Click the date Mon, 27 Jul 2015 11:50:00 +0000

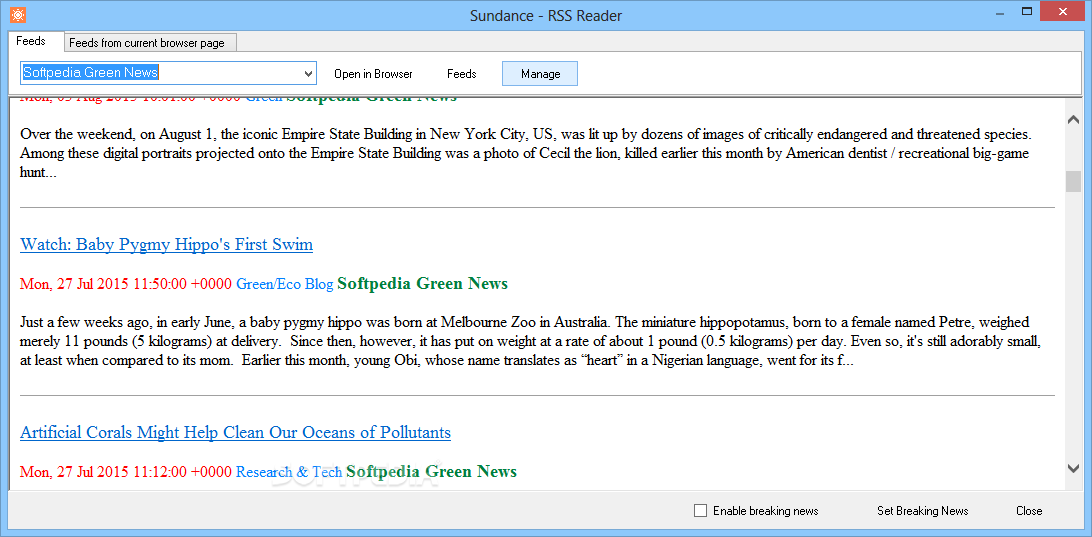(x=125, y=284)
